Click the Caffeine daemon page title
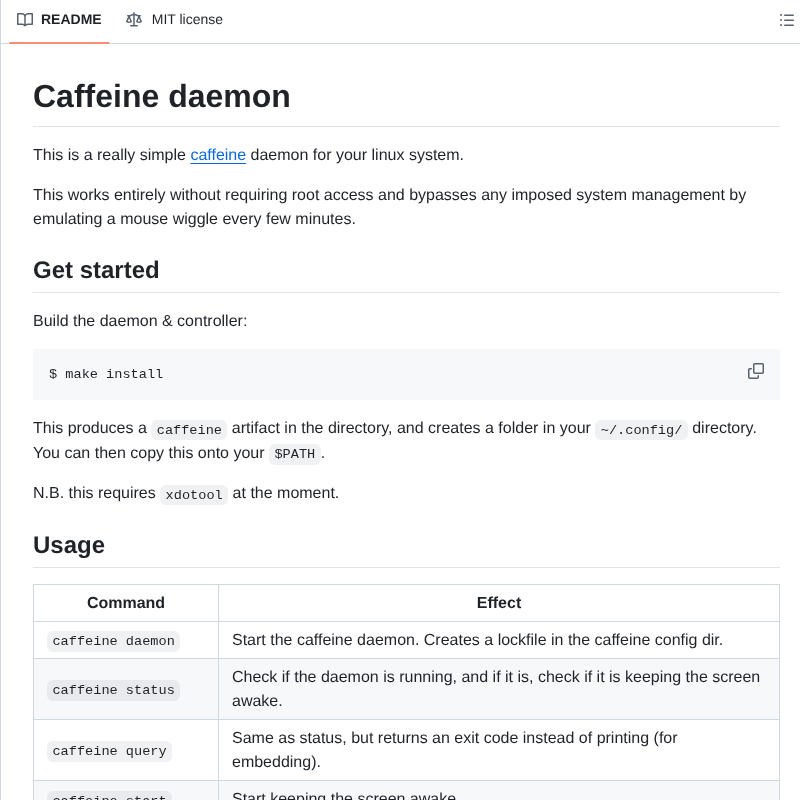 point(162,97)
